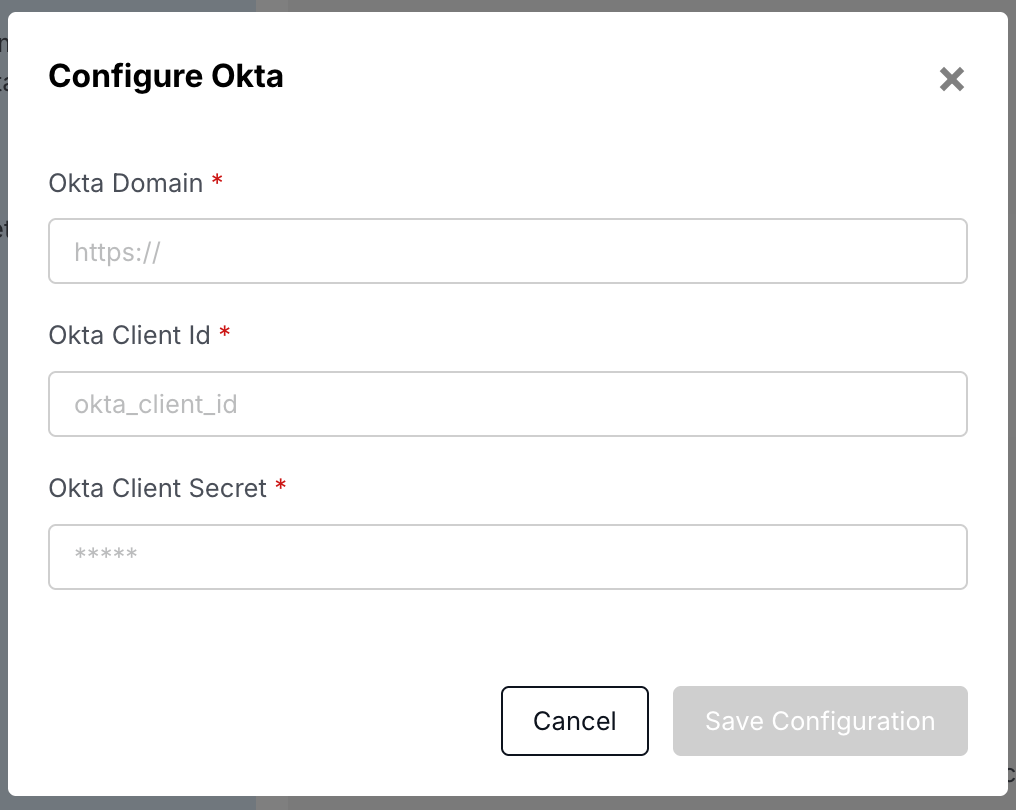This screenshot has width=1016, height=810.
Task: Click the "Okta Client Id" label text
Action: (129, 335)
